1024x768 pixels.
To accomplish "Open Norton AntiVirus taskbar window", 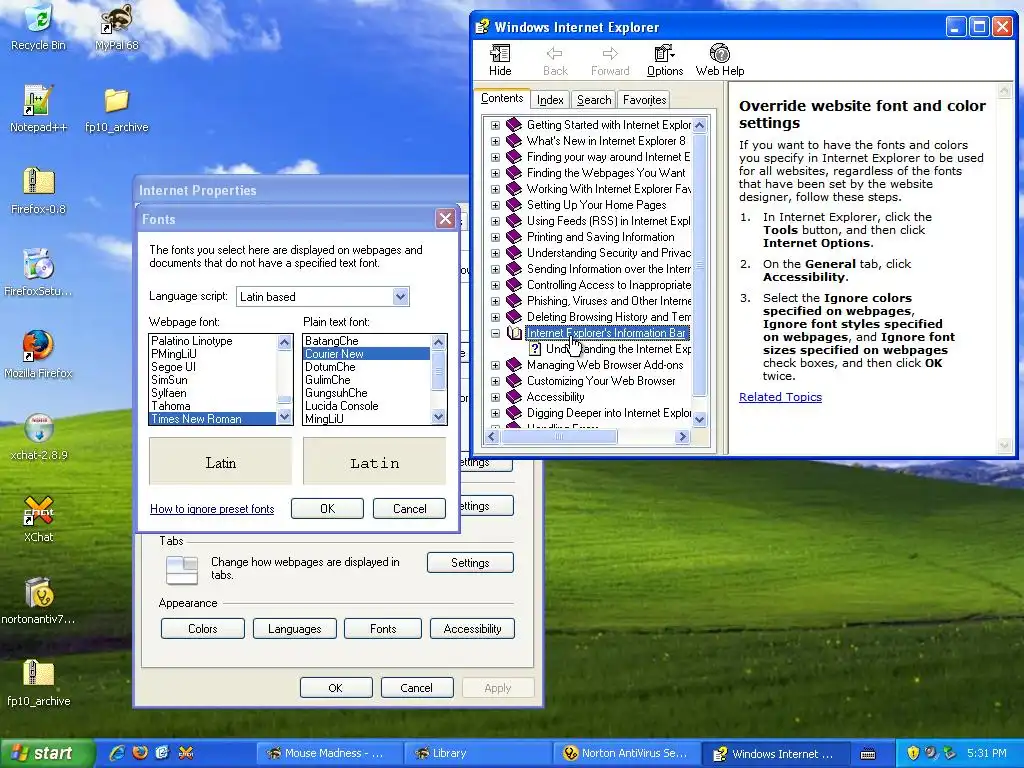I will (627, 754).
